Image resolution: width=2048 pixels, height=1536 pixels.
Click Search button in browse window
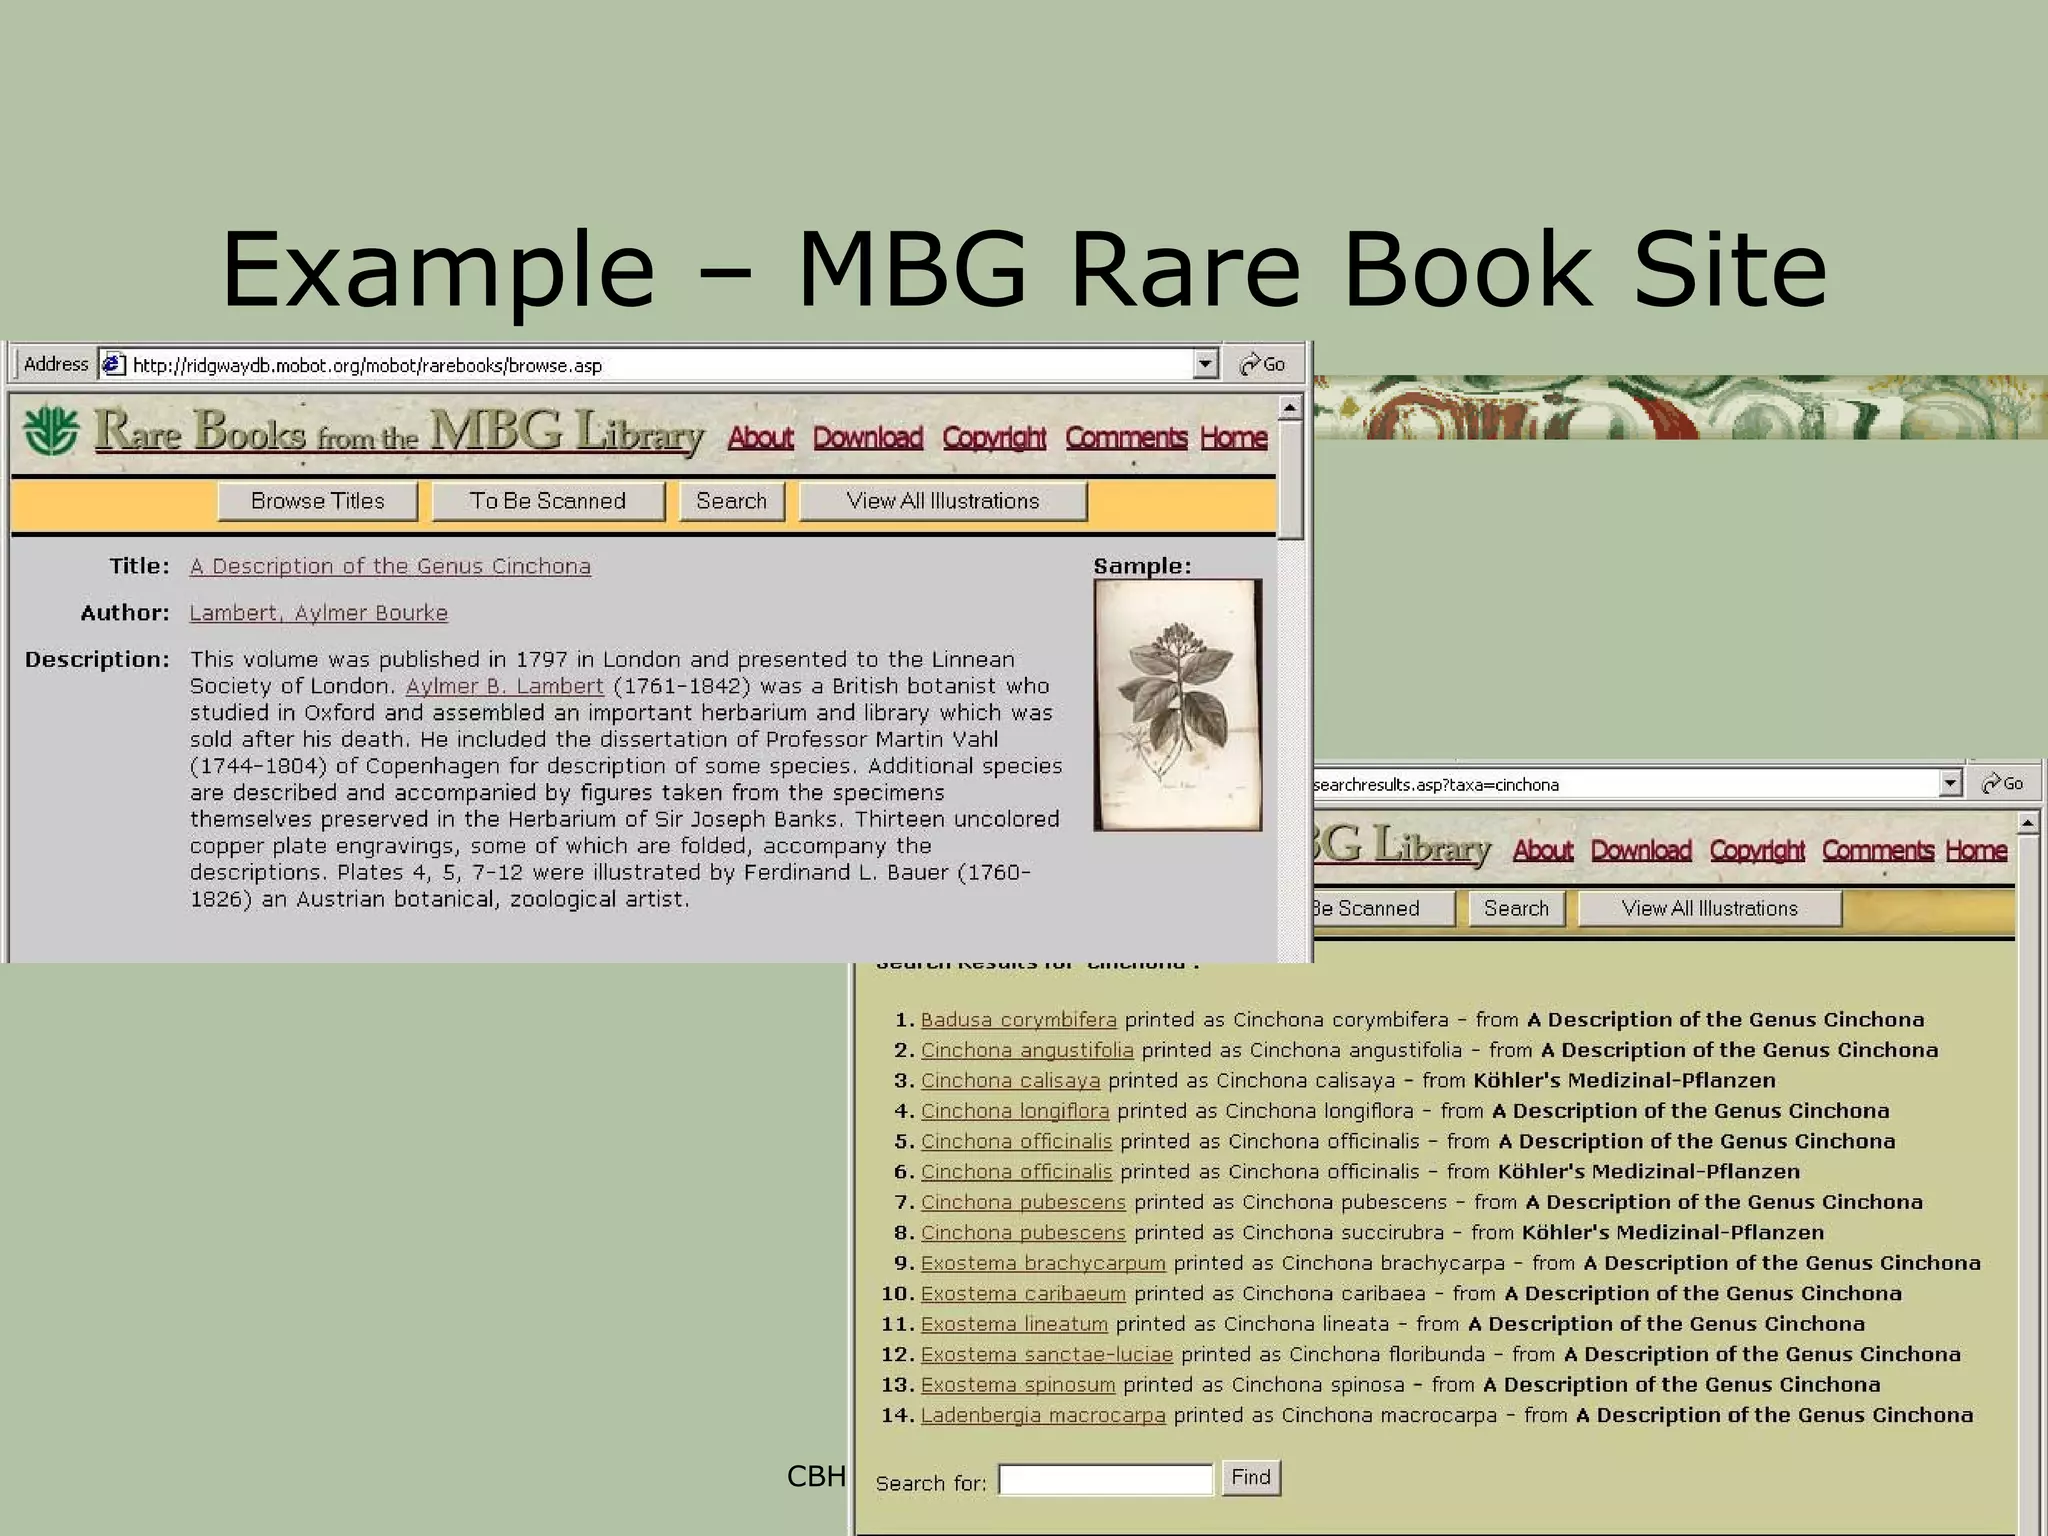tap(732, 501)
